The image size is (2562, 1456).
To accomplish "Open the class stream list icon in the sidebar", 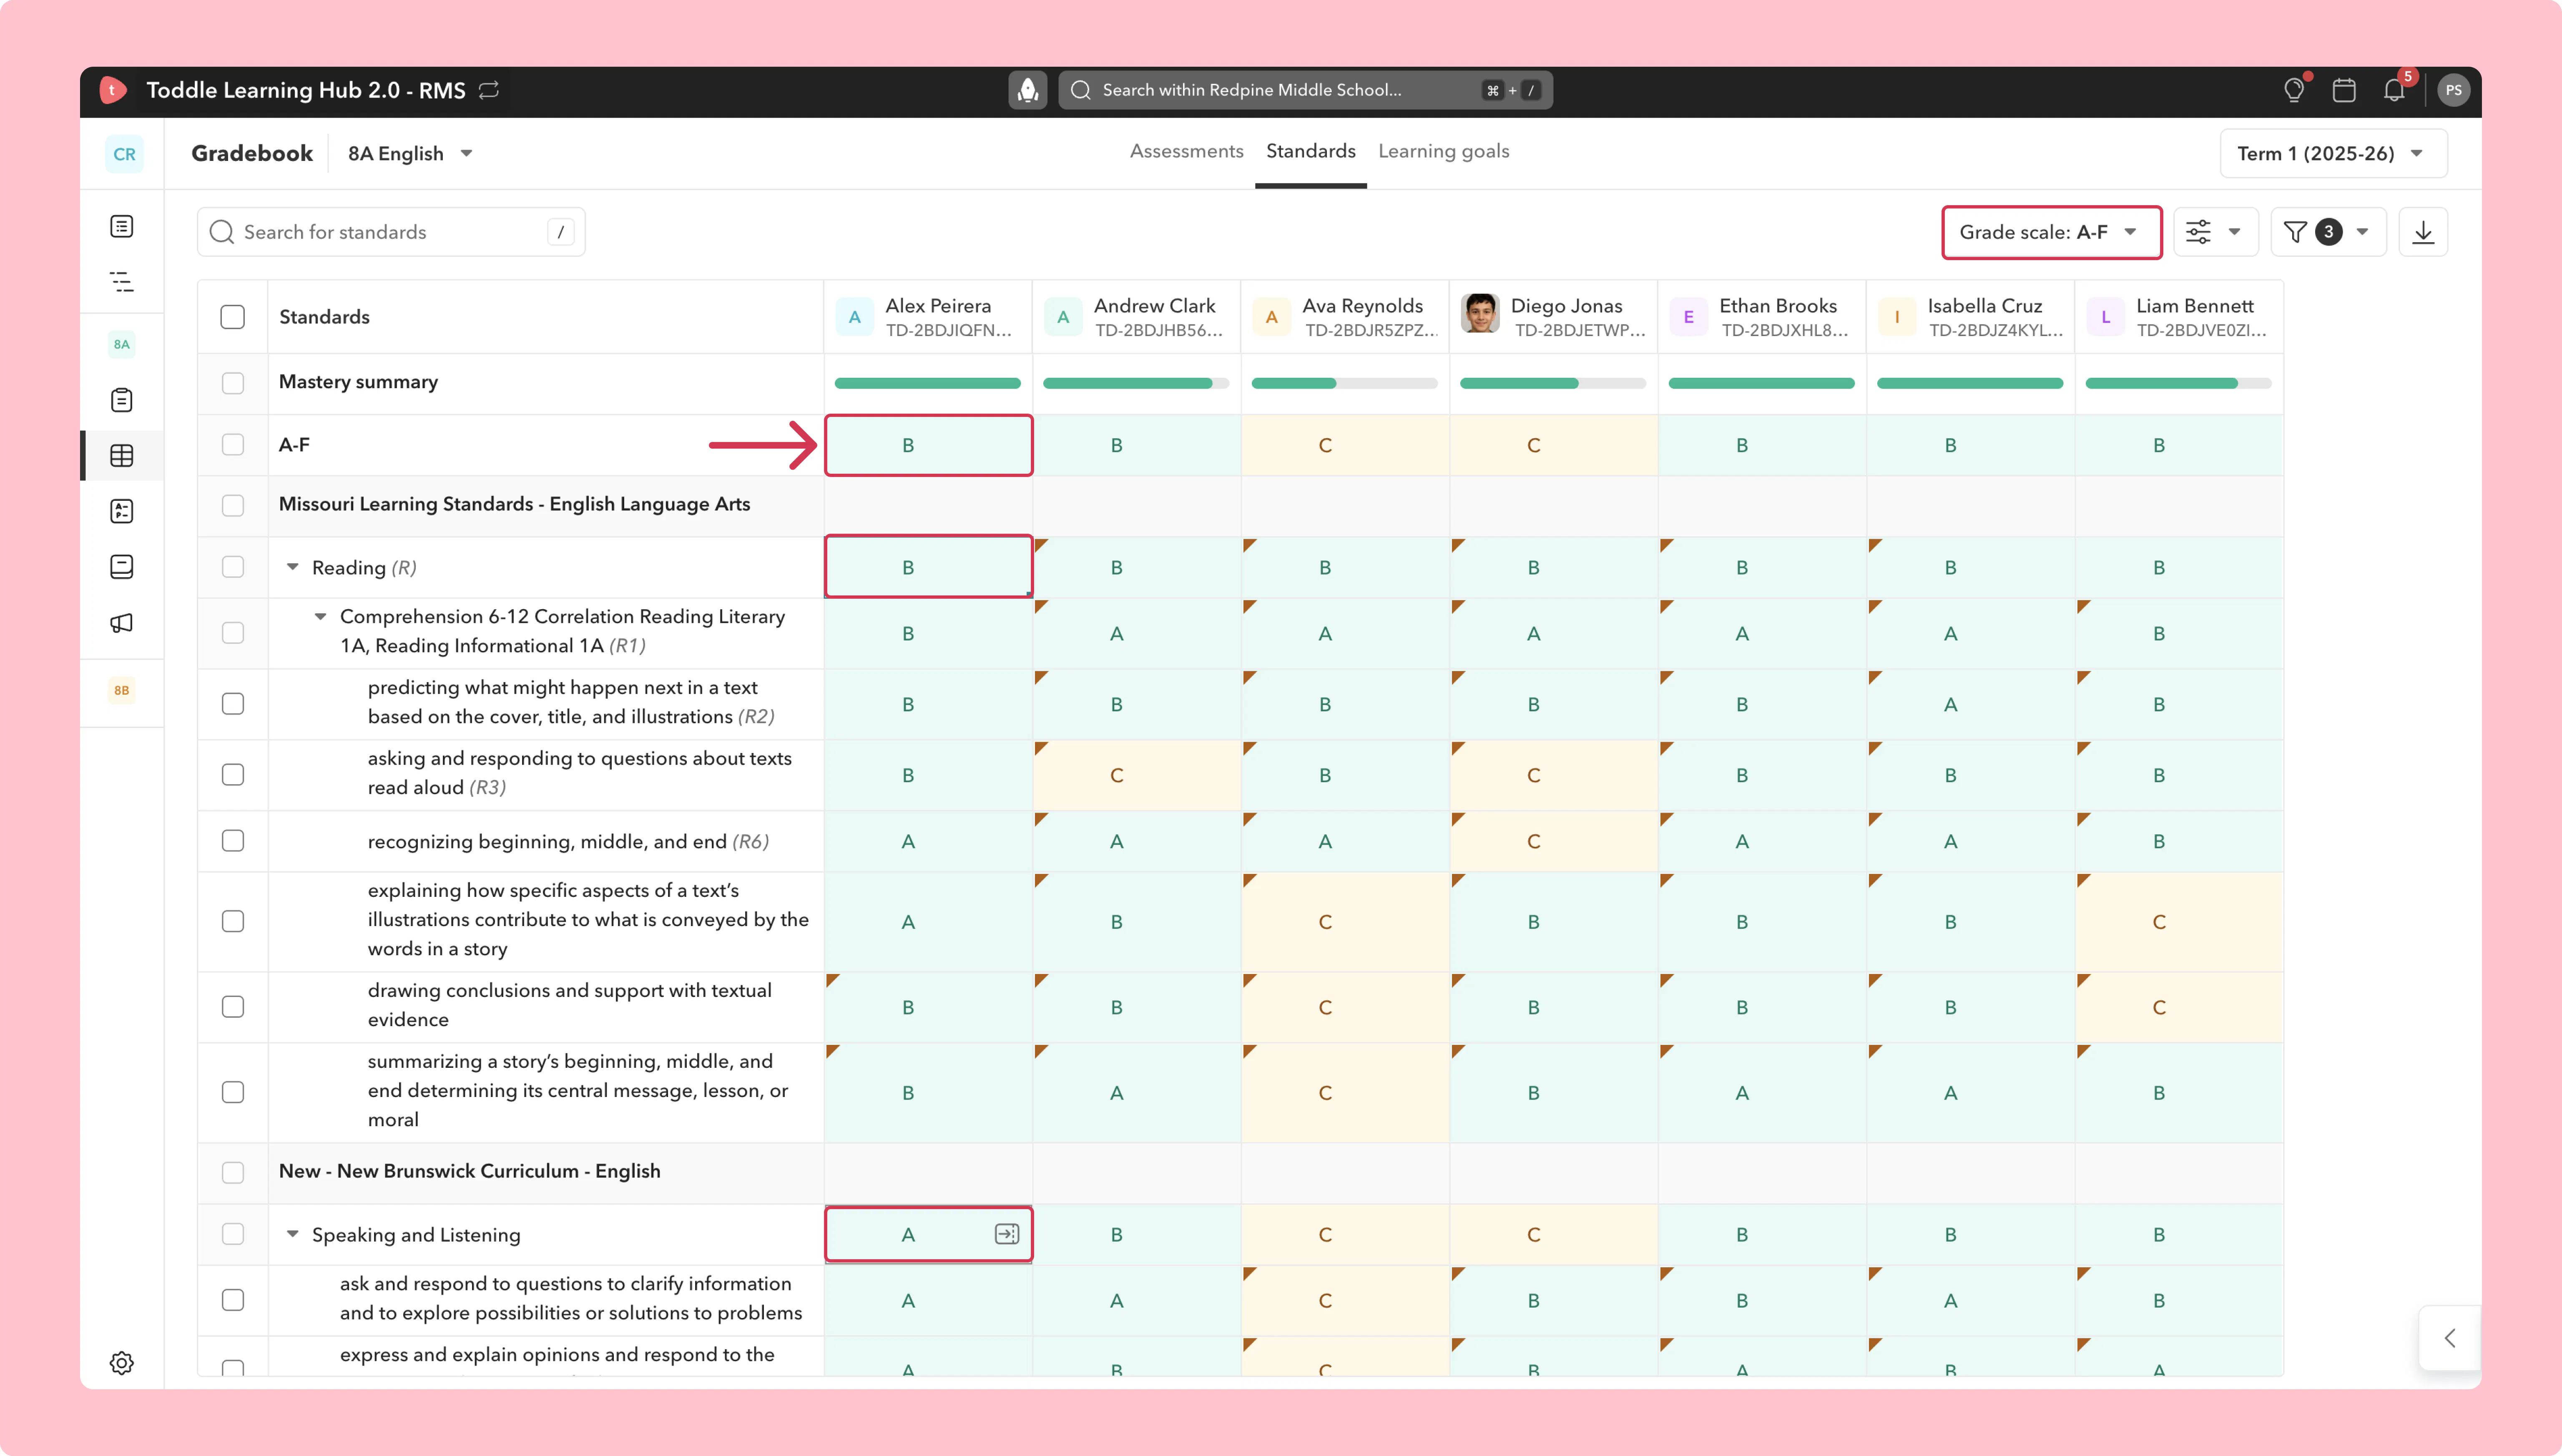I will point(122,227).
